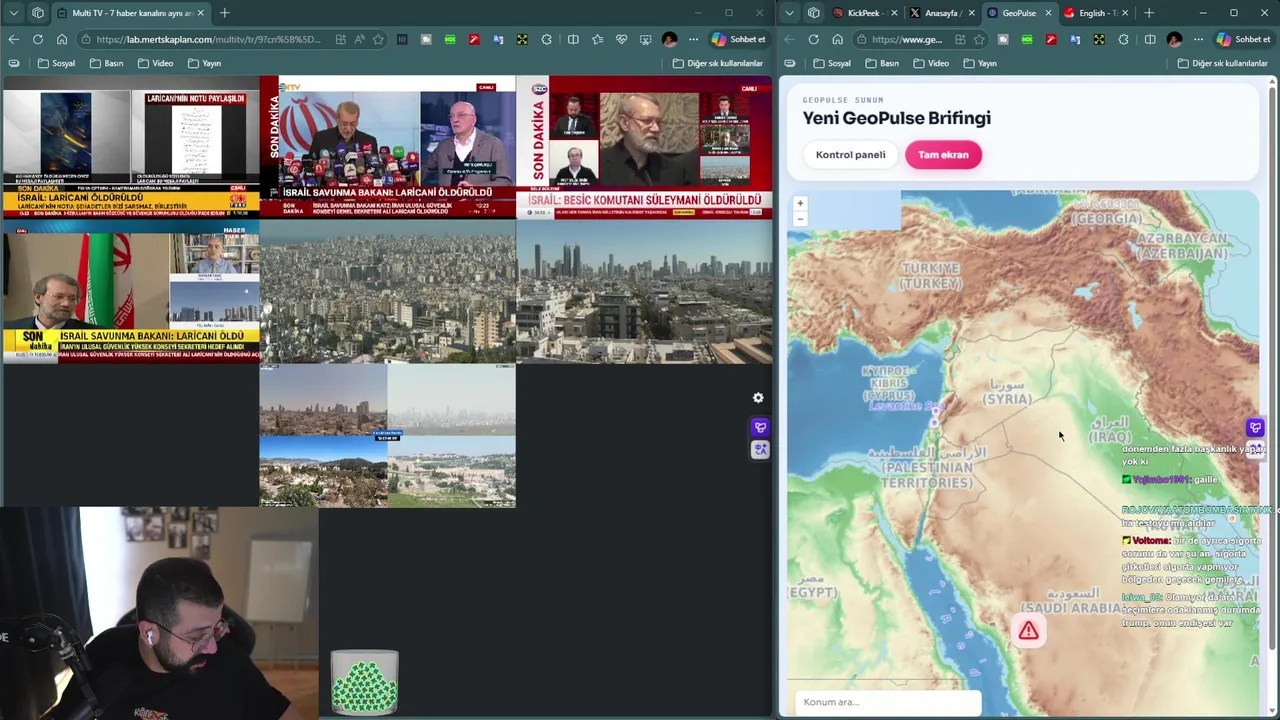Expand tab actions chevron in left window
This screenshot has height=720, width=1280.
click(13, 13)
